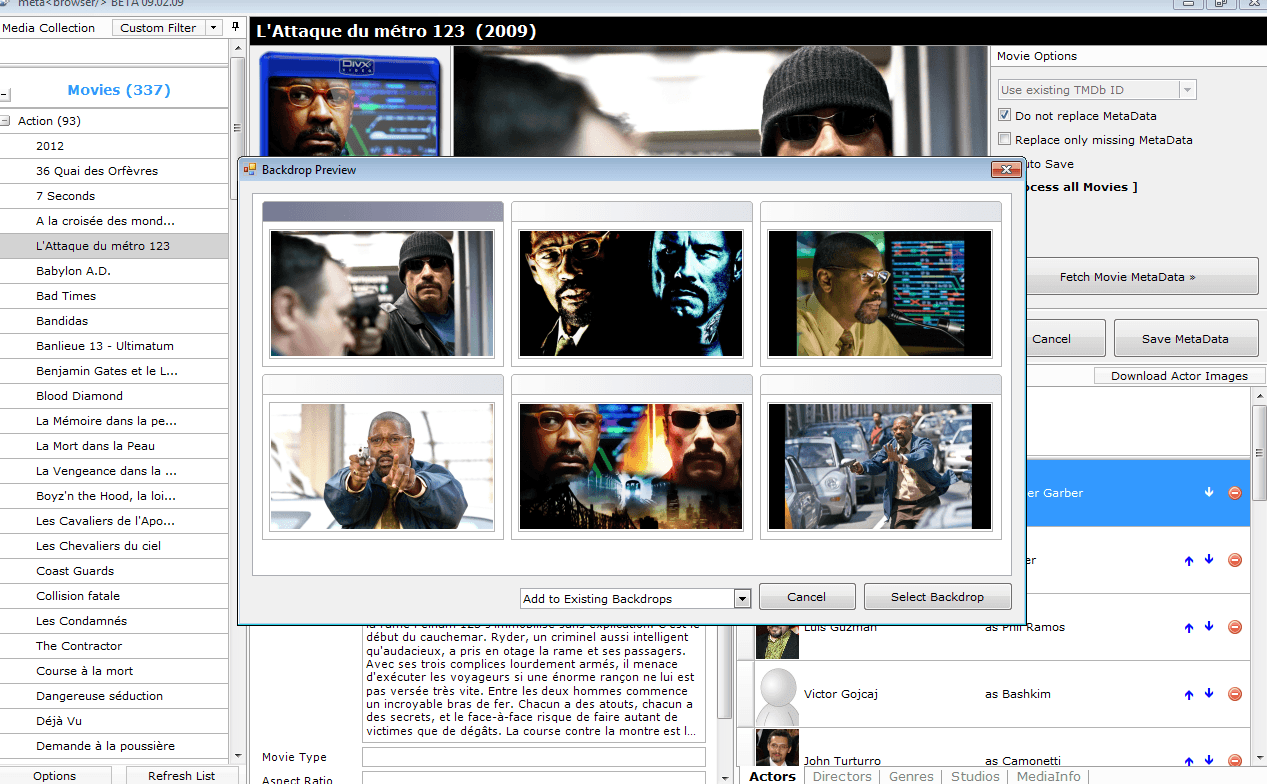Click Fetch Movie MetaData button

1127,277
